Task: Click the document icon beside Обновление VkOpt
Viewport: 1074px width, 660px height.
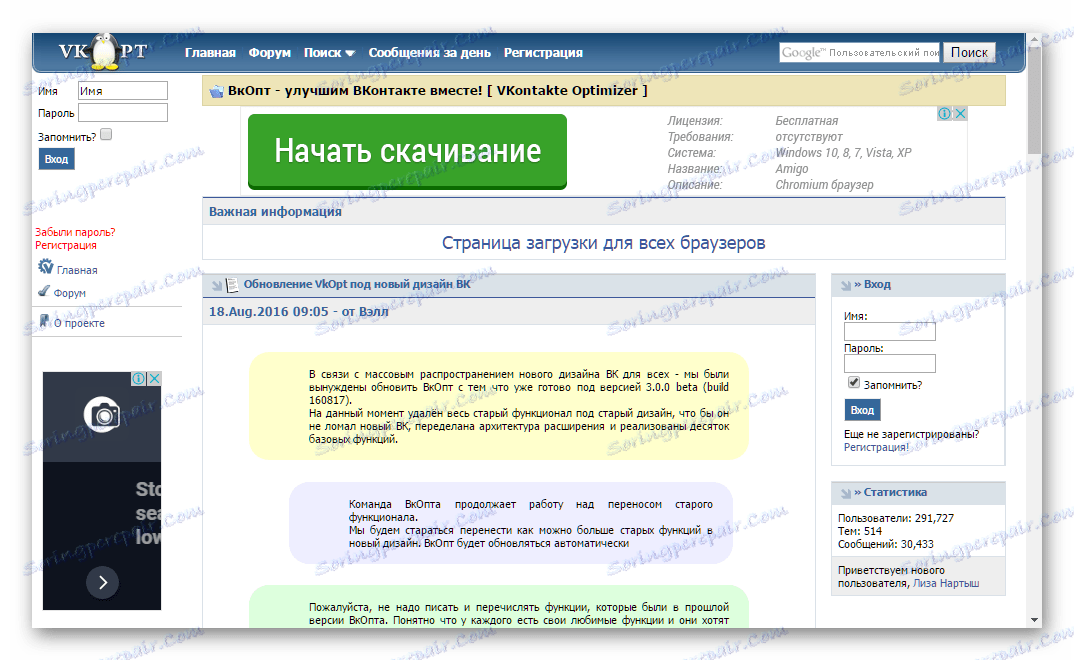Action: tap(232, 285)
